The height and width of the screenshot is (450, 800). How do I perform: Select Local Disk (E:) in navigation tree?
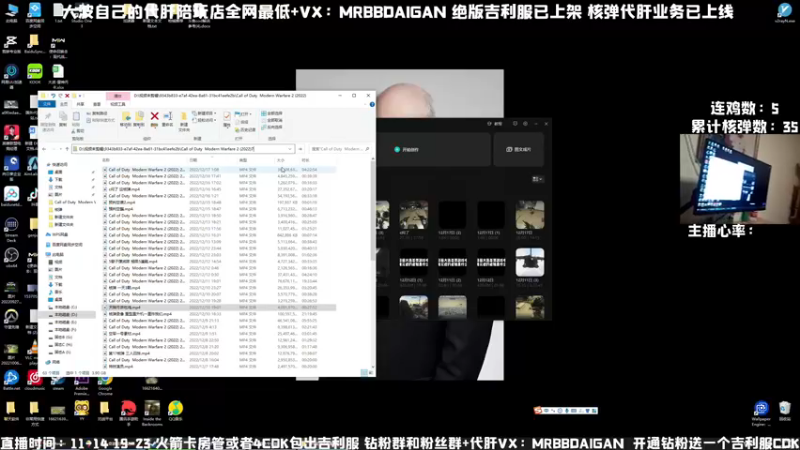coord(65,322)
